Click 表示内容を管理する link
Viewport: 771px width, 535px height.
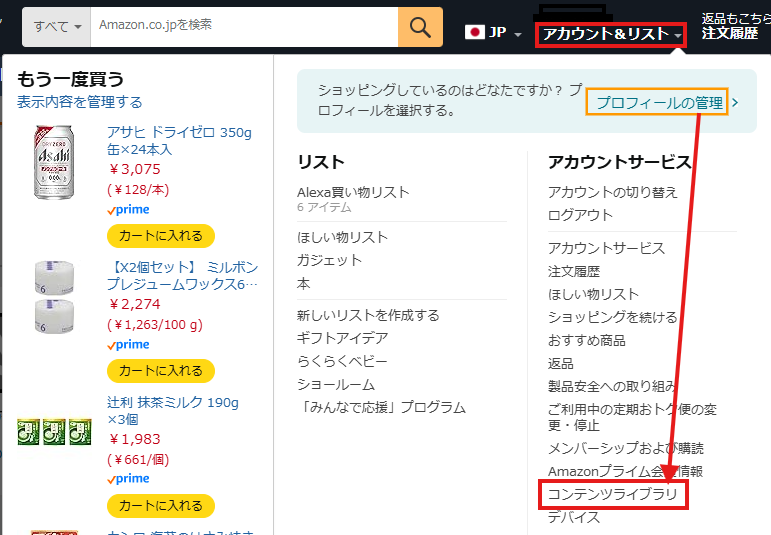point(80,102)
